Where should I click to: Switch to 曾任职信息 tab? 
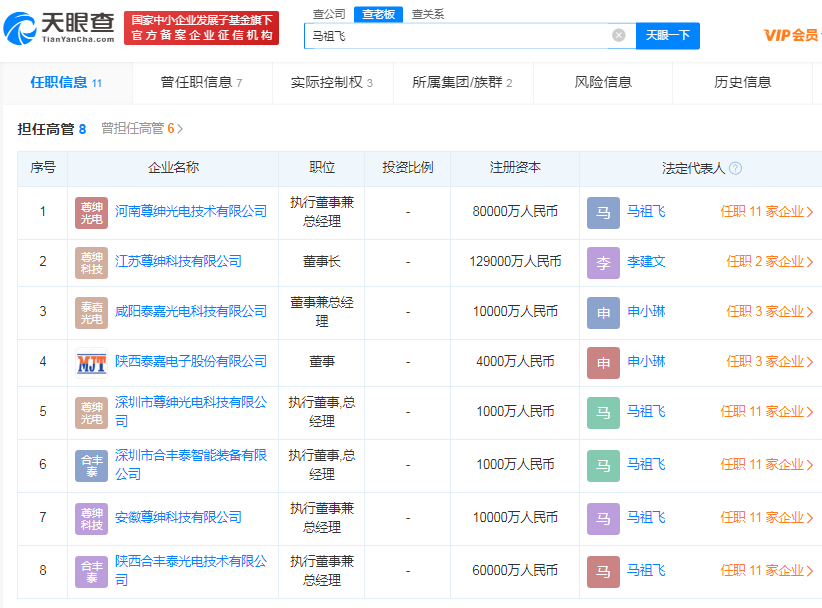click(201, 83)
